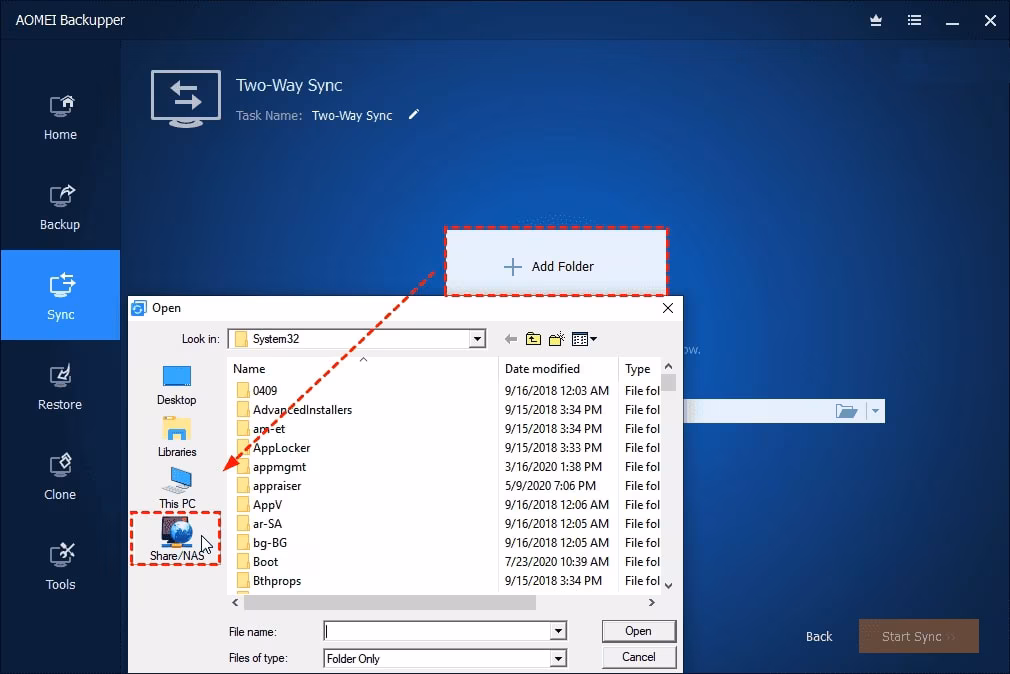Viewport: 1010px width, 674px height.
Task: Open the Clone section in sidebar
Action: [60, 477]
